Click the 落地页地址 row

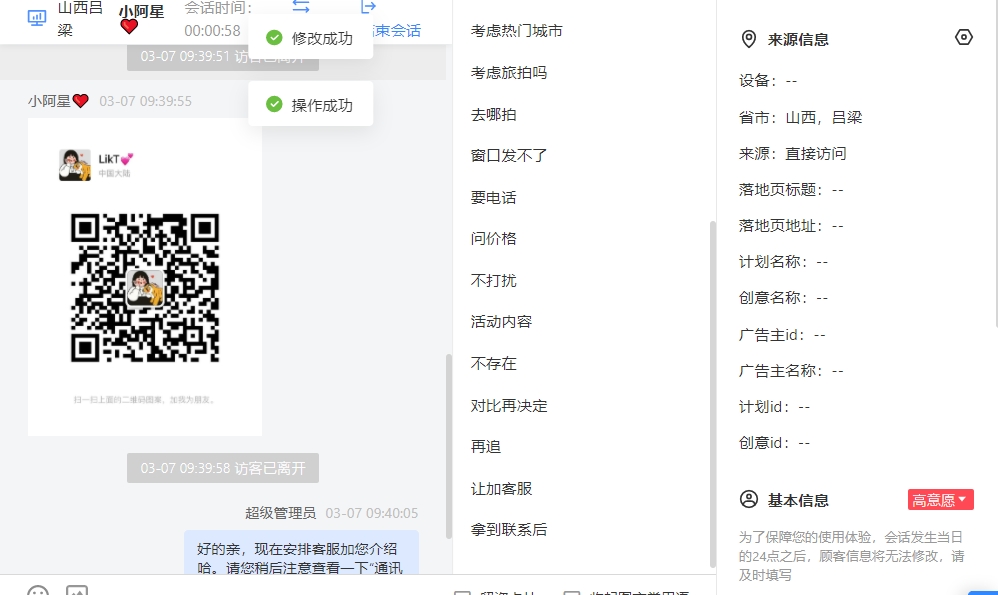coord(791,227)
